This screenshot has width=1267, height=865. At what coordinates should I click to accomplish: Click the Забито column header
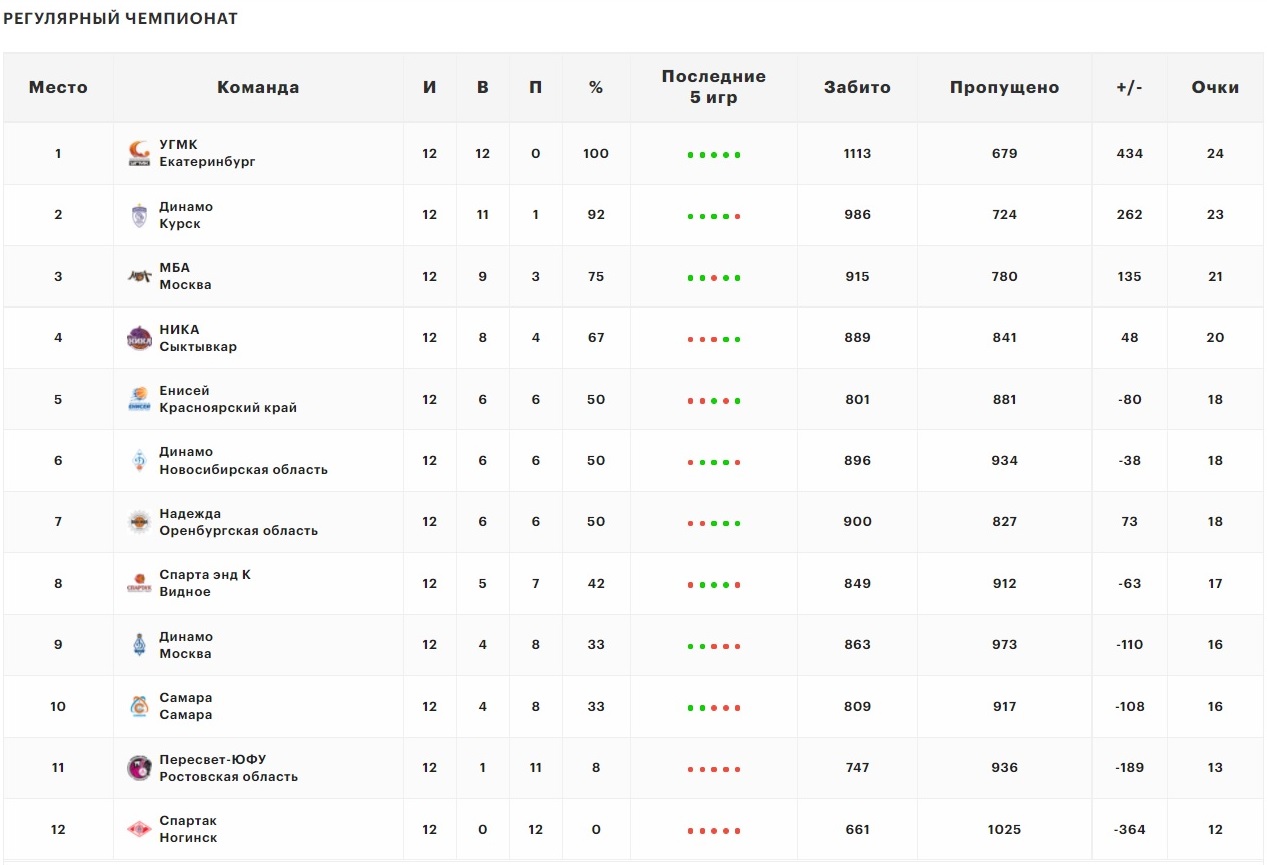point(857,87)
